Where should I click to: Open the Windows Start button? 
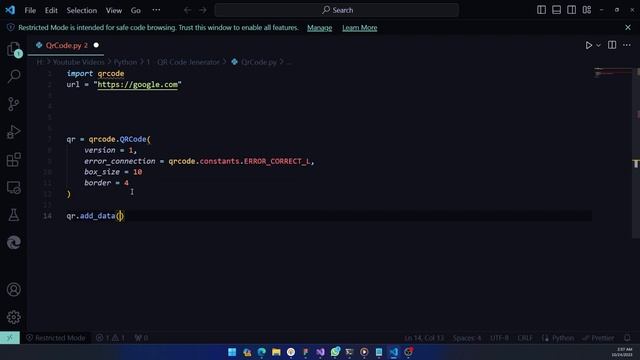(x=232, y=352)
